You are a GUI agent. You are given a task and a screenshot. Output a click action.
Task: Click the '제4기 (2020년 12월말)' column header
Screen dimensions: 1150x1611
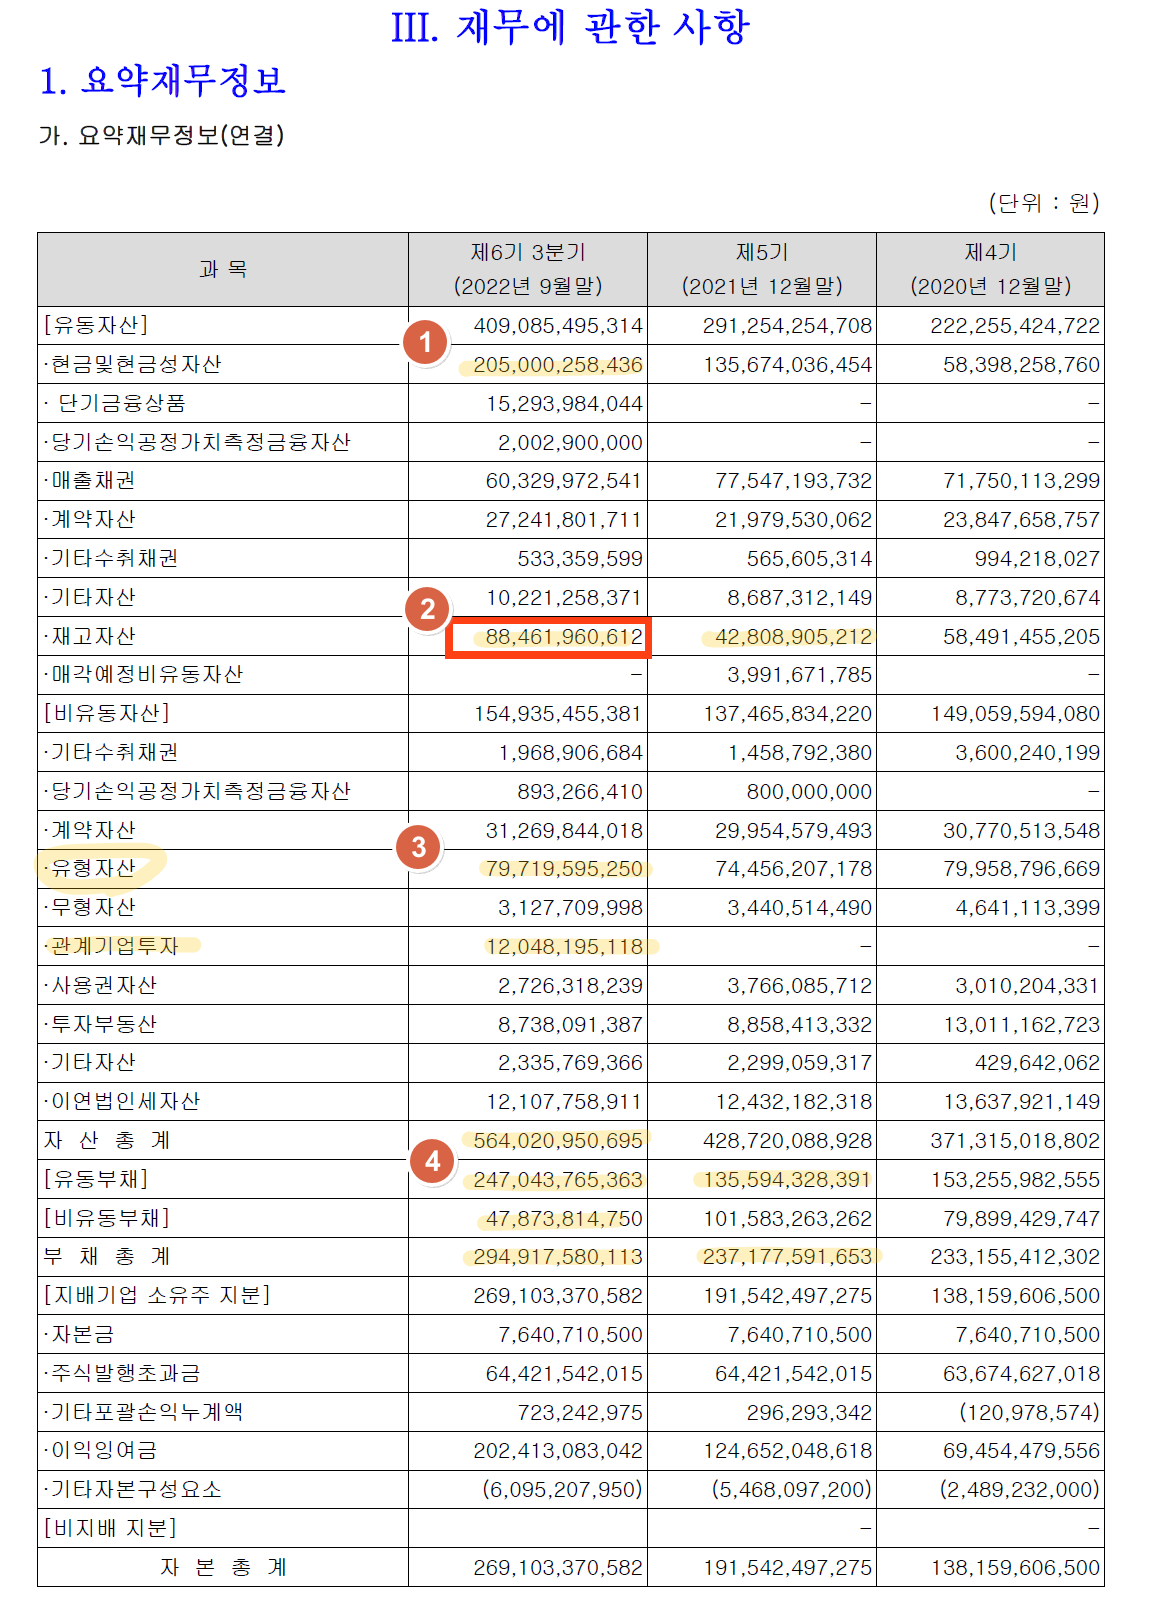tap(990, 269)
